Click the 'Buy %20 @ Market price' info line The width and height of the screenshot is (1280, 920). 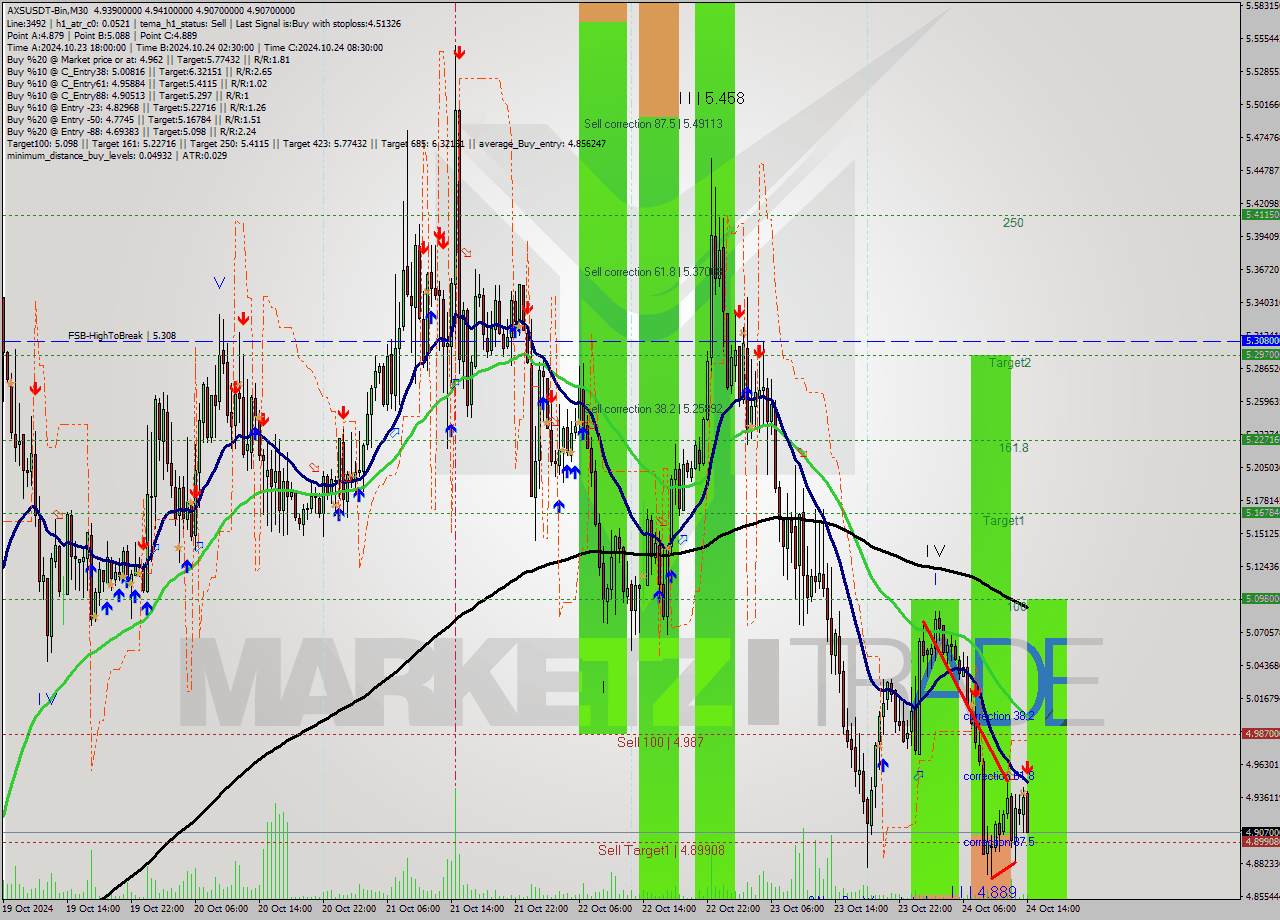(x=148, y=59)
